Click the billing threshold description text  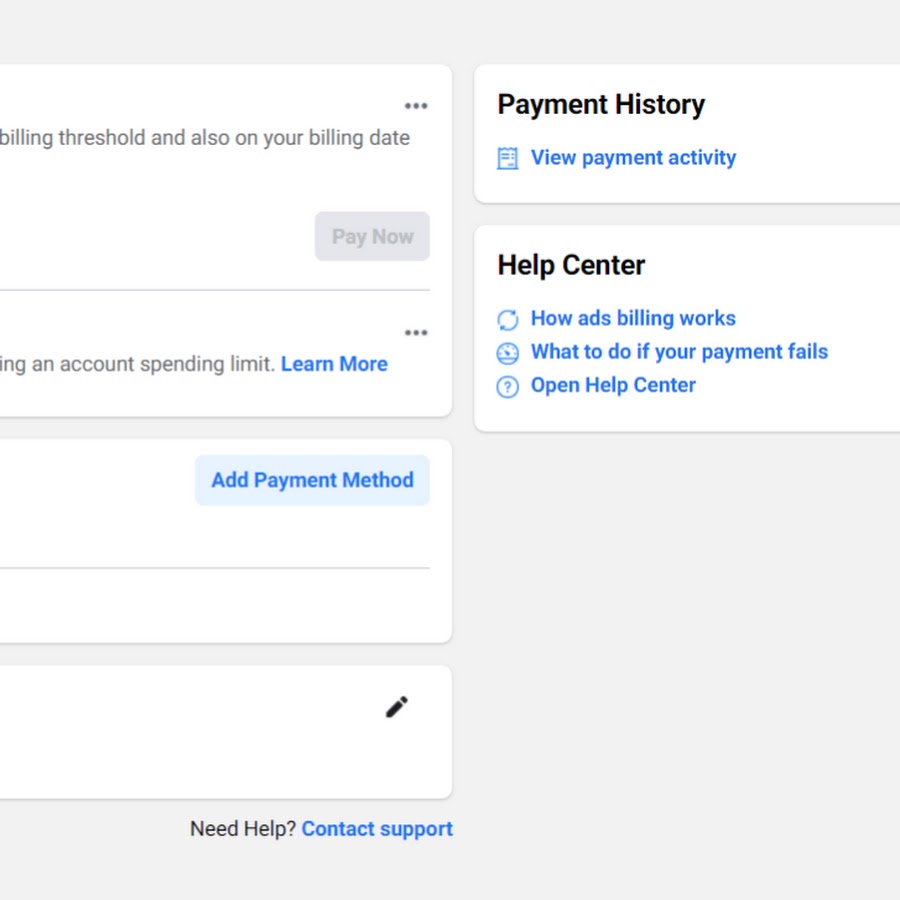coord(205,138)
